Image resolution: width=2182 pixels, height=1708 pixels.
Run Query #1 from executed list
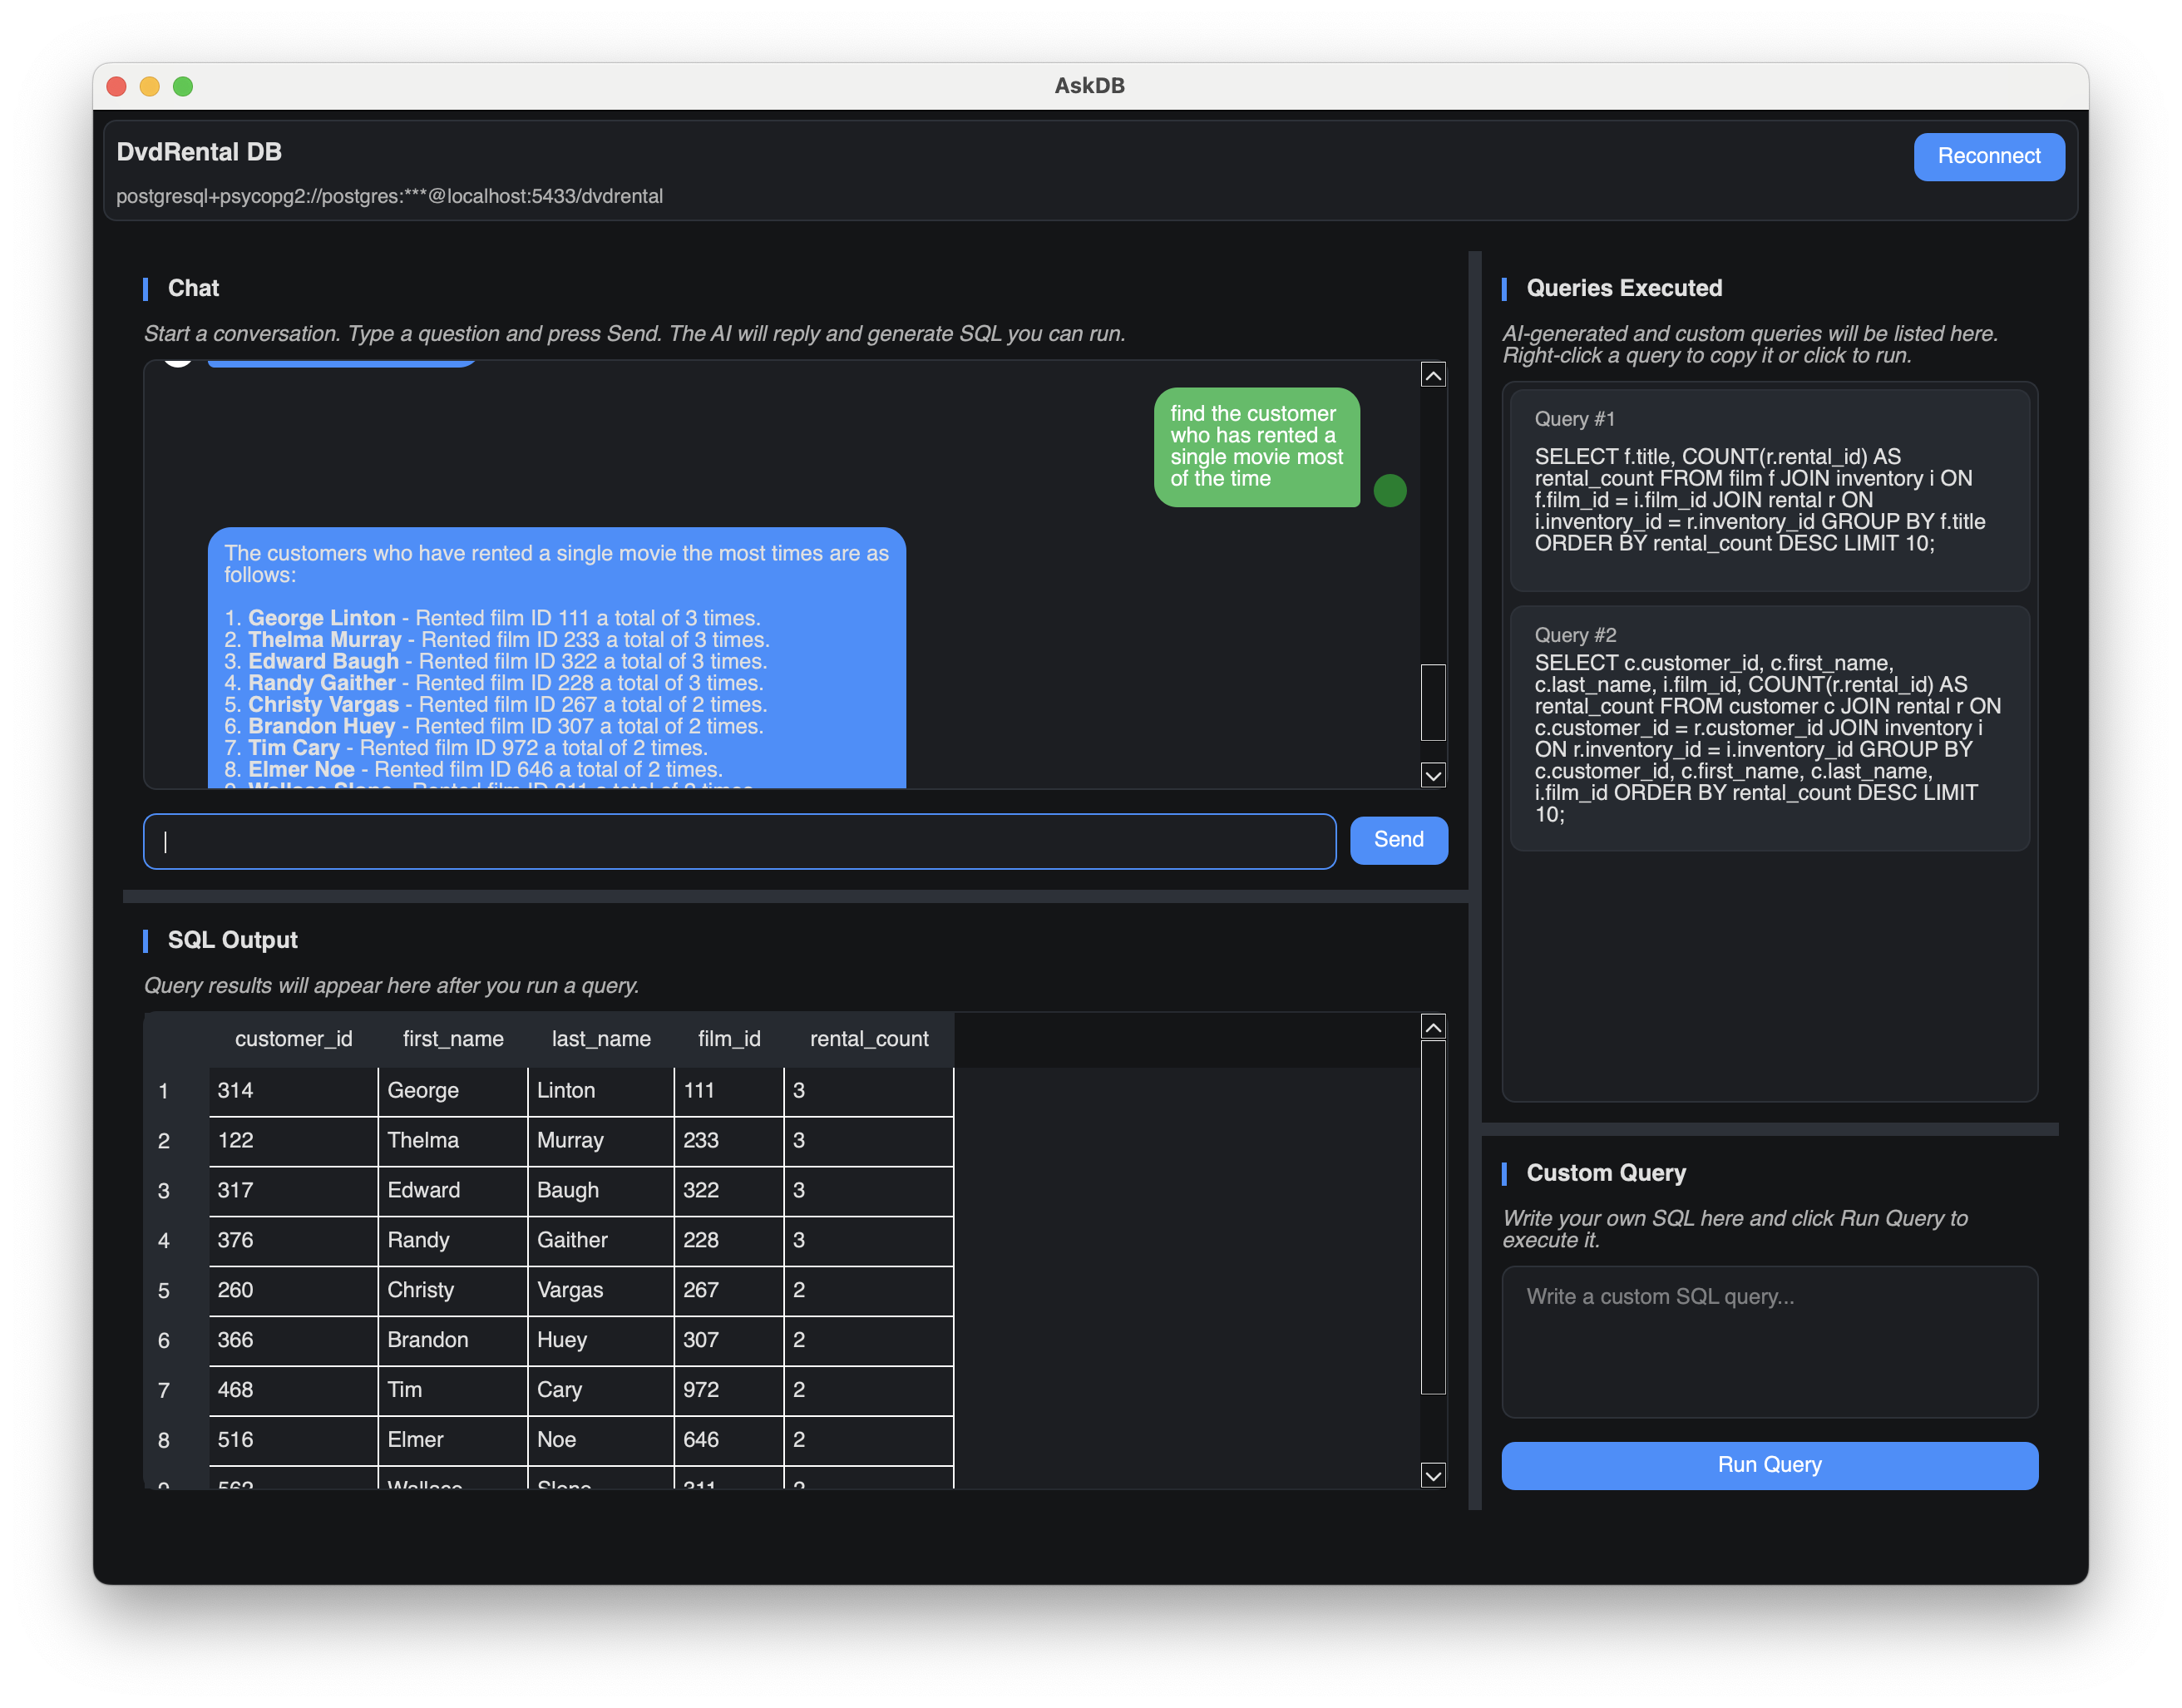[x=1769, y=490]
